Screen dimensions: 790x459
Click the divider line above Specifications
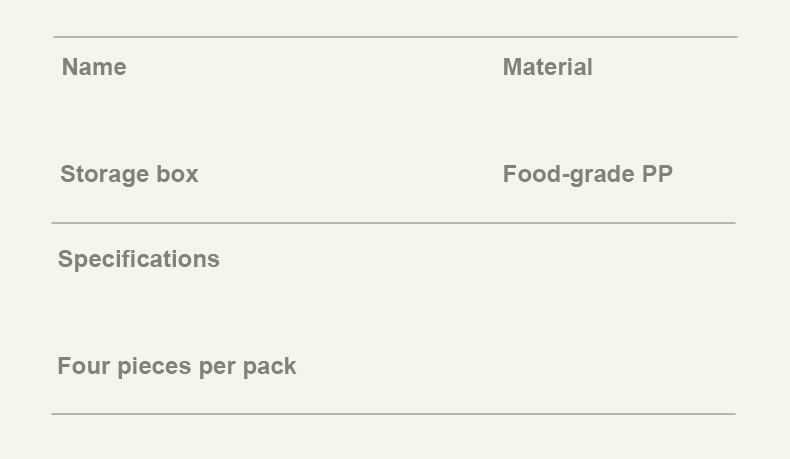point(393,223)
